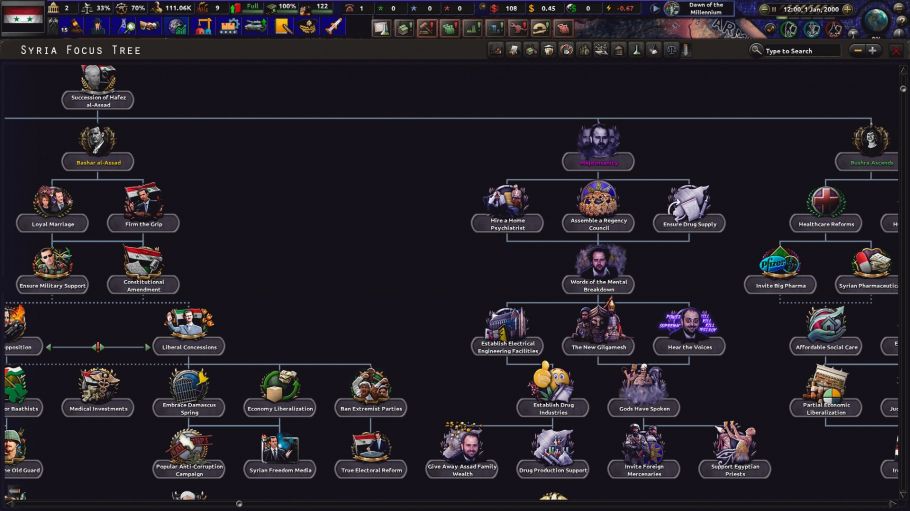This screenshot has width=910, height=511.
Task: Open the diplomacy handshake icon
Action: [x=149, y=27]
